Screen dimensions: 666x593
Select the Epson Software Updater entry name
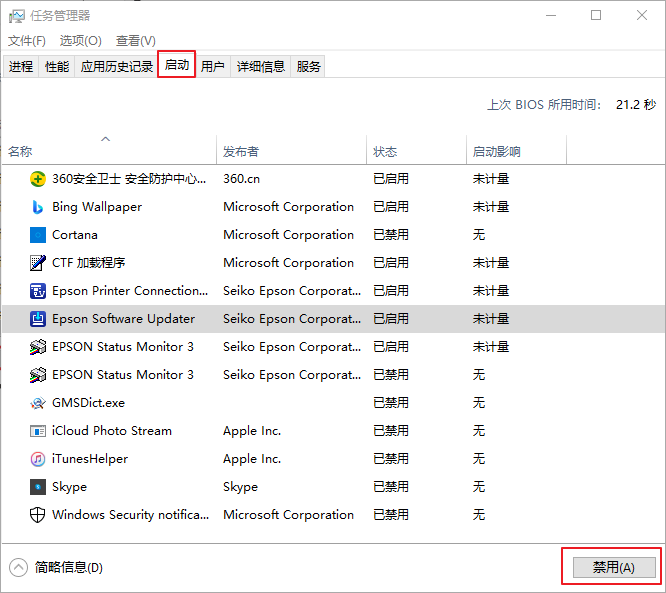click(124, 319)
